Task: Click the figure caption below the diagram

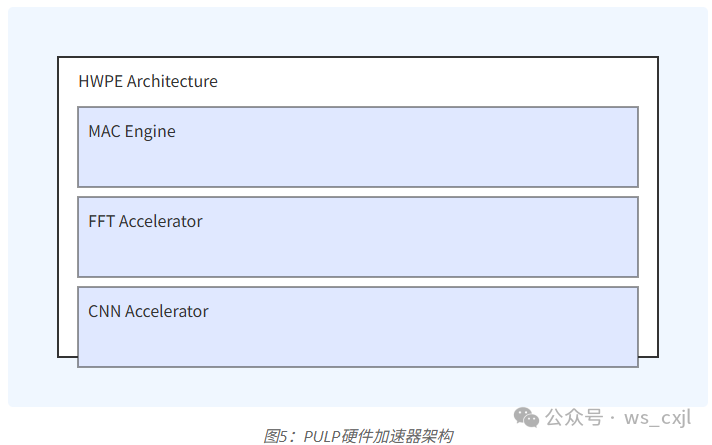Action: pyautogui.click(x=357, y=436)
